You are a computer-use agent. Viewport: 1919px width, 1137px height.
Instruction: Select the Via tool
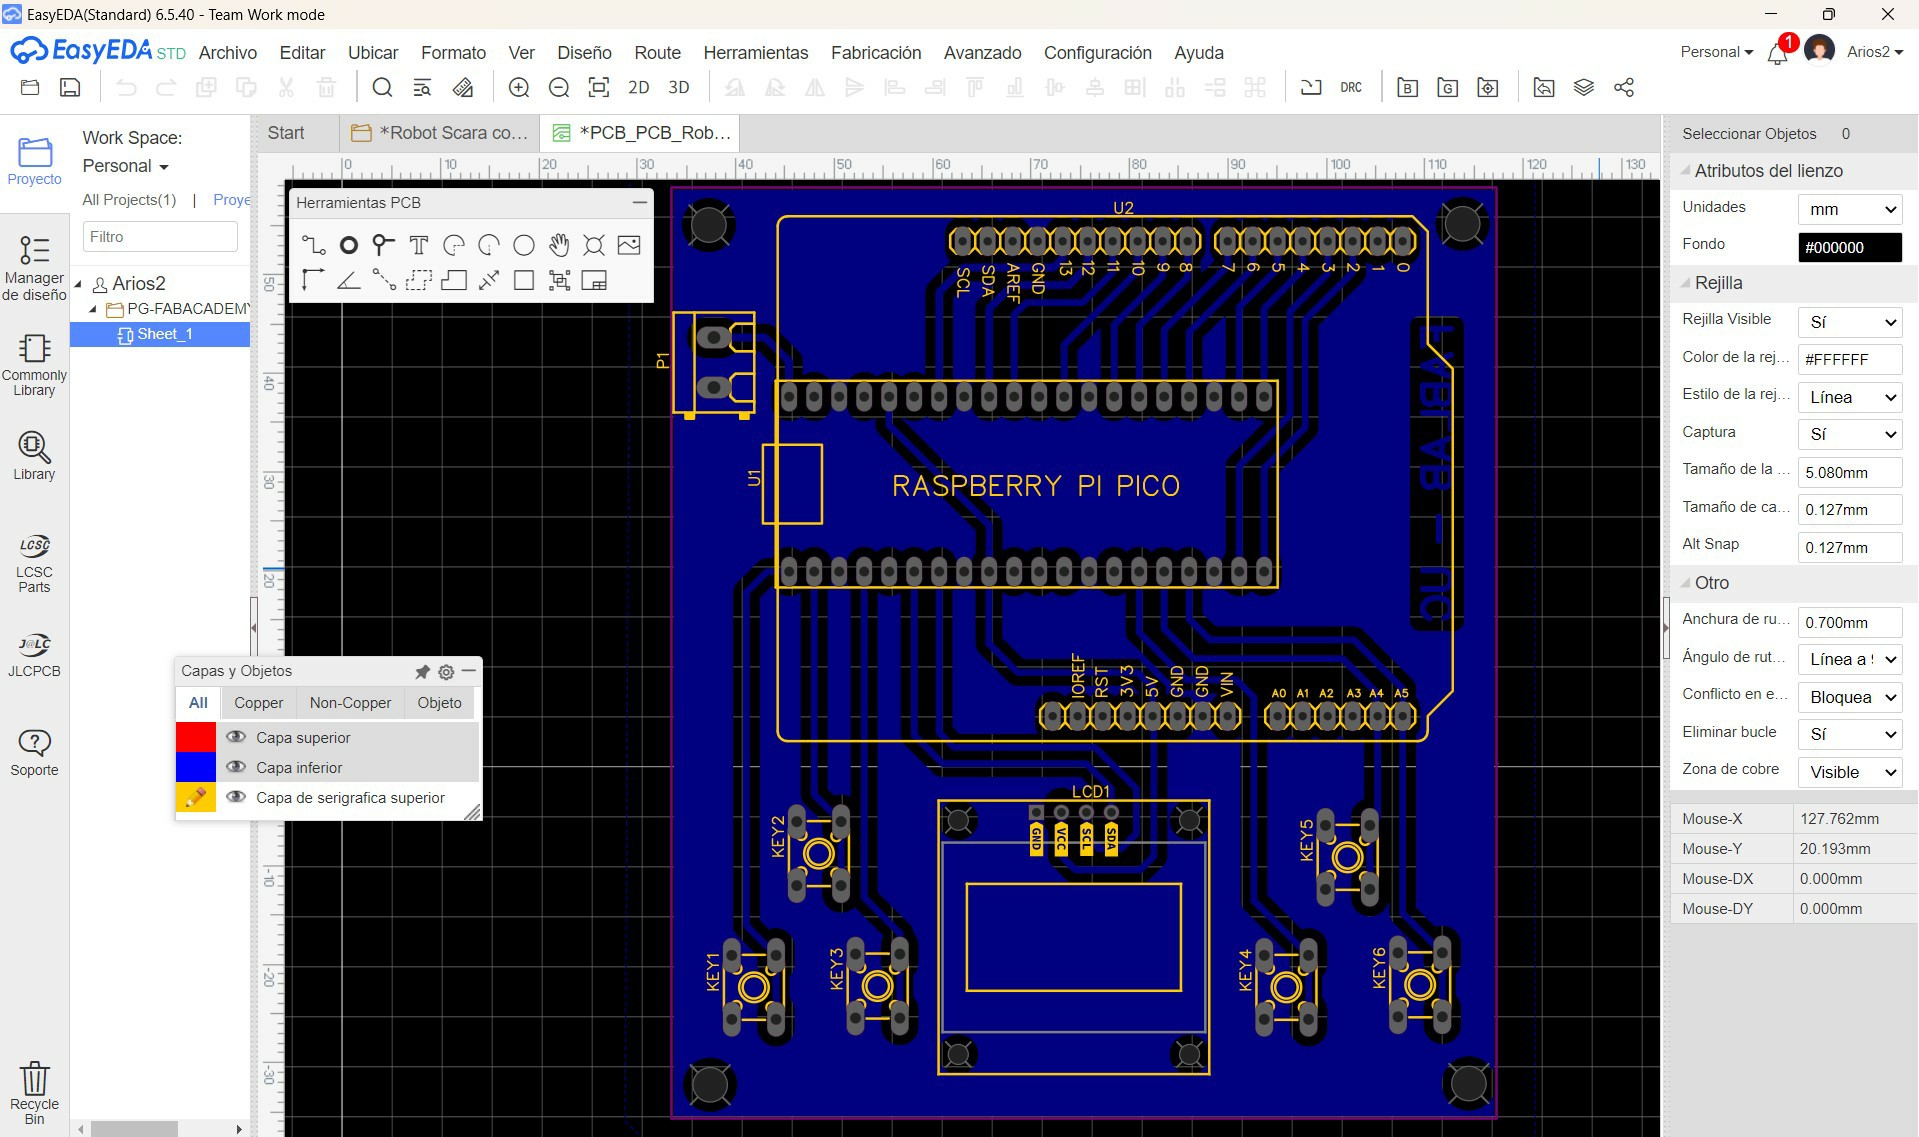coord(383,245)
